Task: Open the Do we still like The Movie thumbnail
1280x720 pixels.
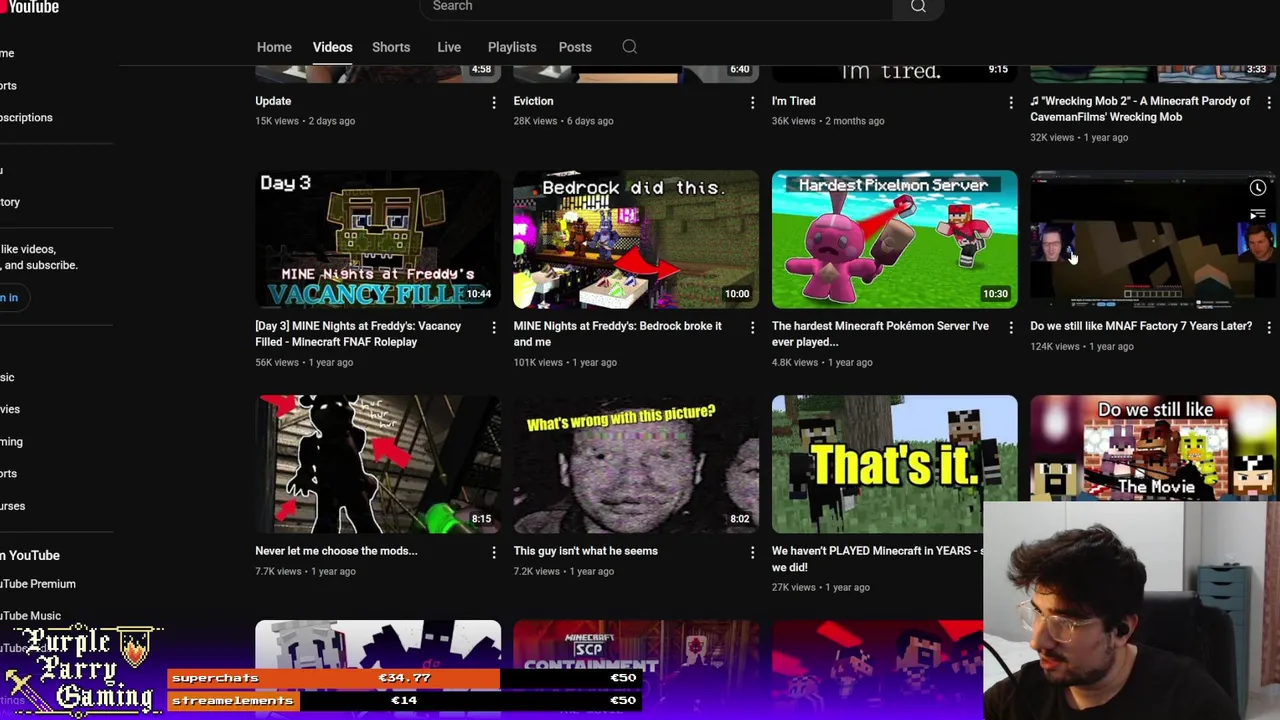Action: pyautogui.click(x=1153, y=448)
